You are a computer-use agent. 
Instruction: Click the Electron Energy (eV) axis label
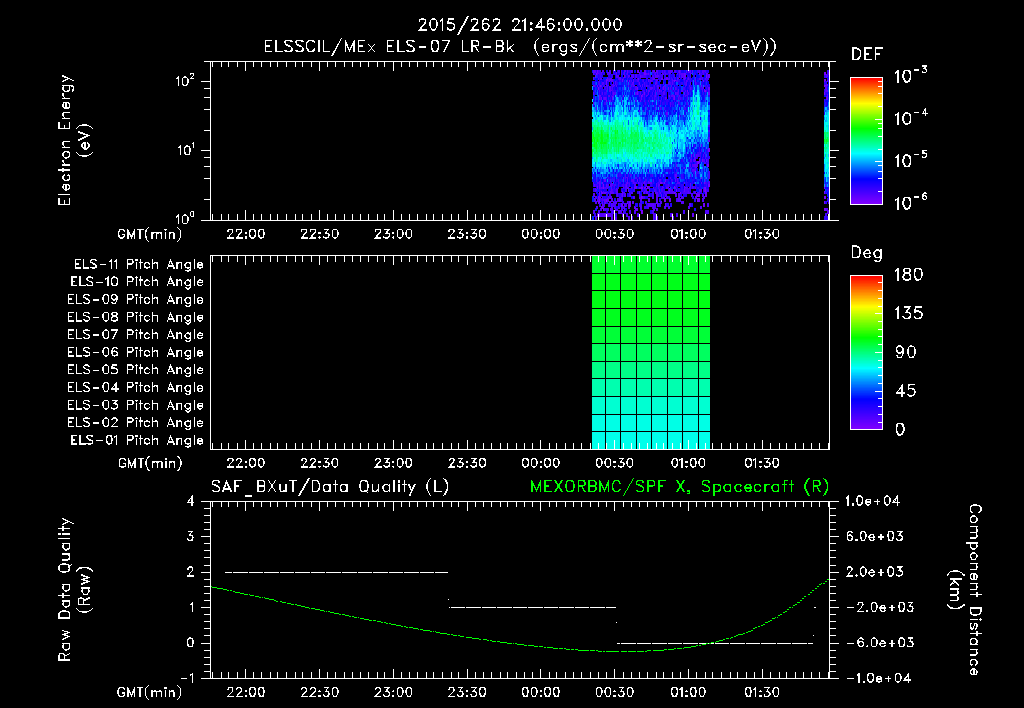click(73, 140)
